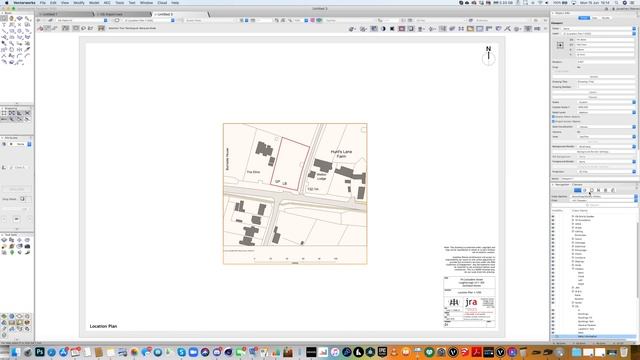The height and width of the screenshot is (360, 640).
Task: Open the Data tab in Object Info
Action: [x=595, y=18]
